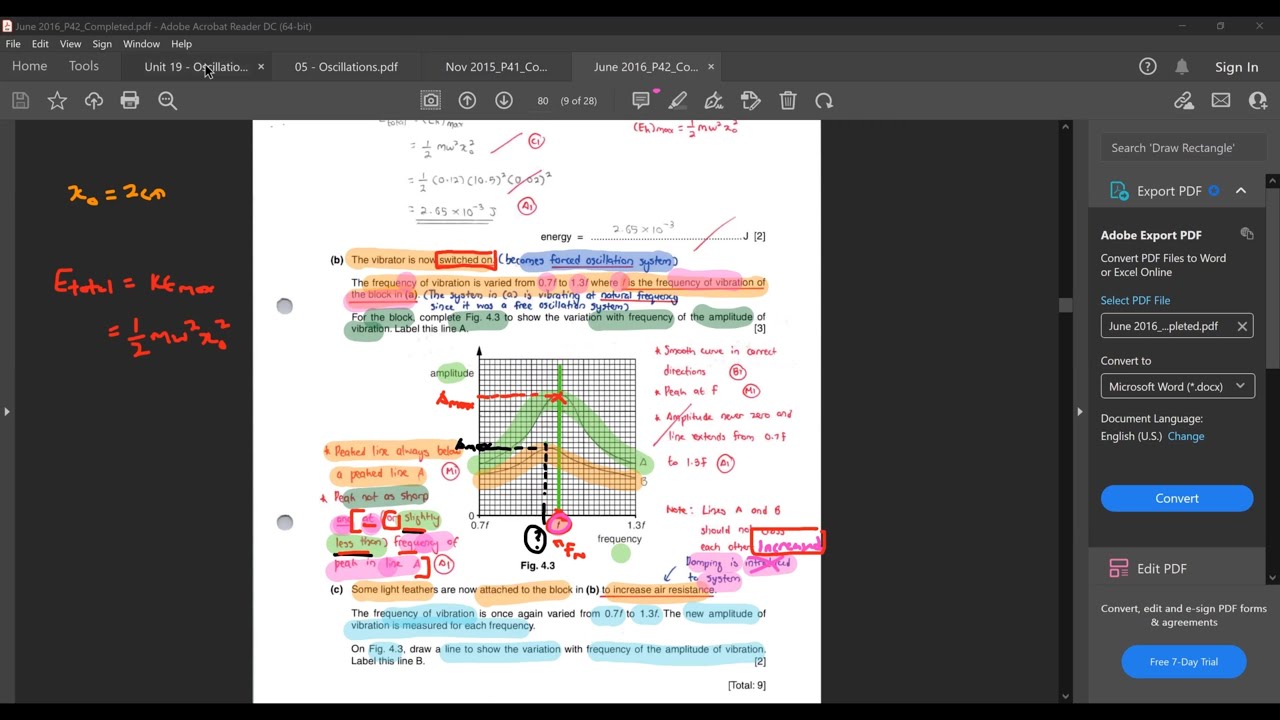1280x720 pixels.
Task: Collapse the Export PDF panel
Action: 1241,191
